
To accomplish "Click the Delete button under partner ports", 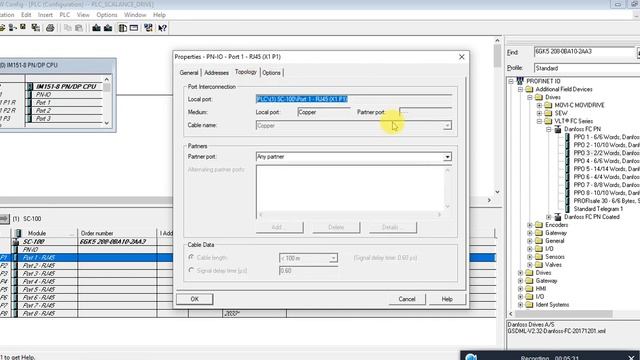I will click(x=336, y=227).
